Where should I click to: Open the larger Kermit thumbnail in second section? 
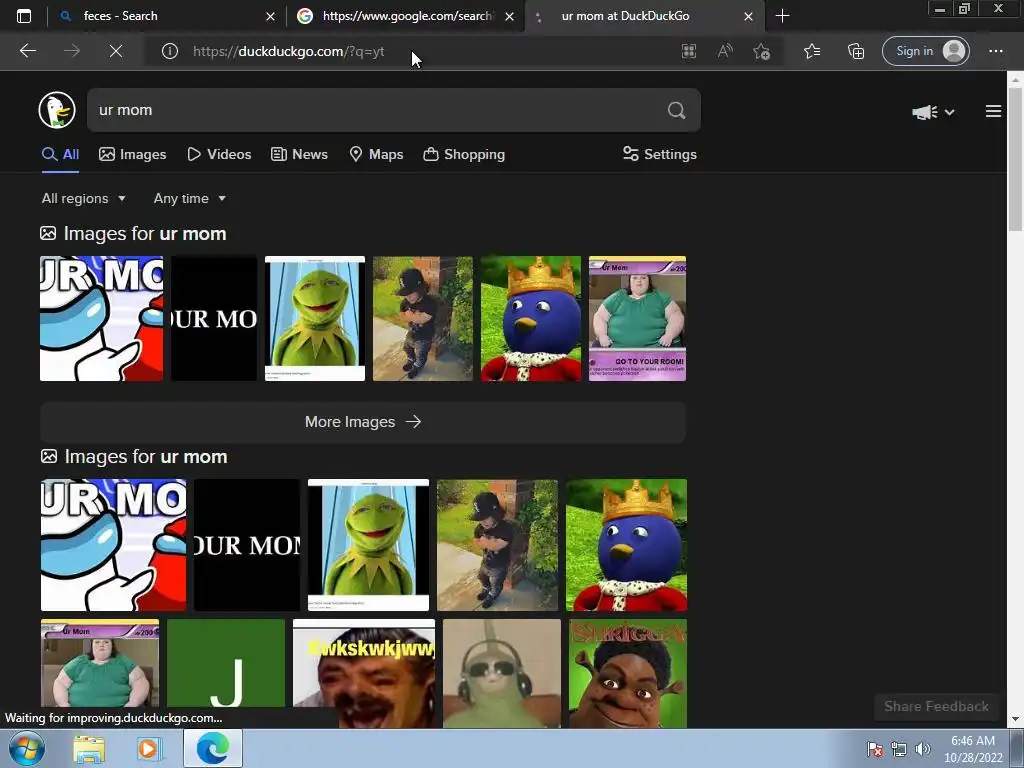(368, 545)
